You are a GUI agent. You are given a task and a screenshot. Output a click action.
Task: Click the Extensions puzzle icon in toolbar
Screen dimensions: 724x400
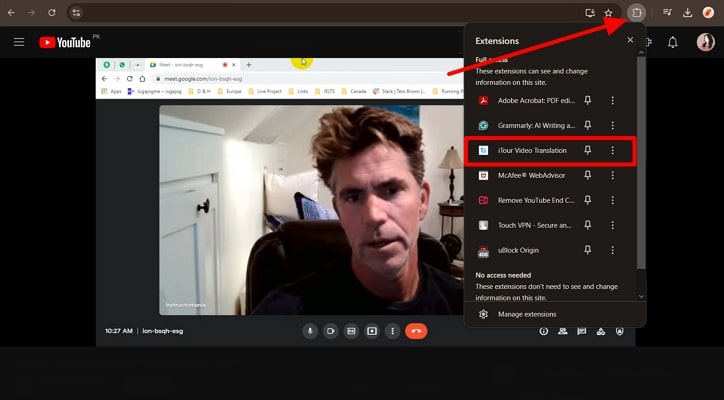coord(637,12)
